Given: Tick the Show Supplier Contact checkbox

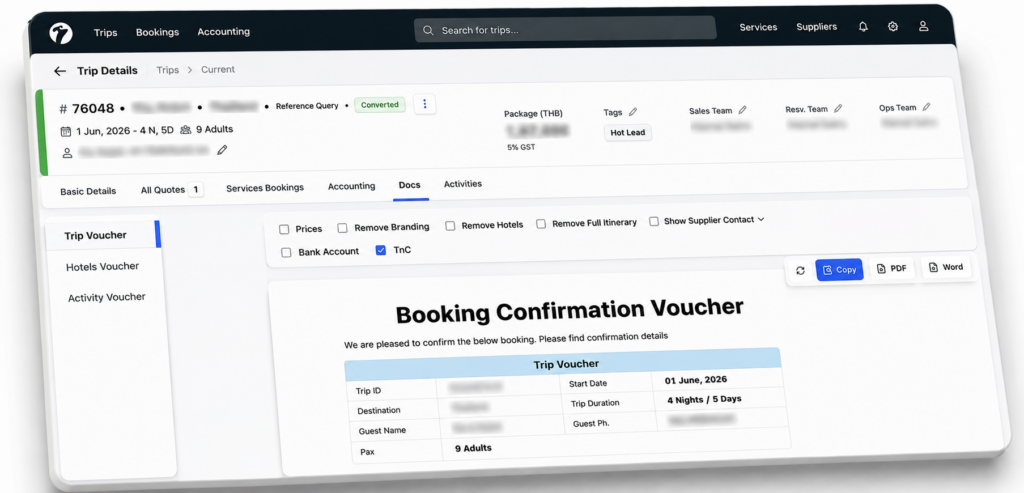Looking at the screenshot, I should (x=654, y=221).
